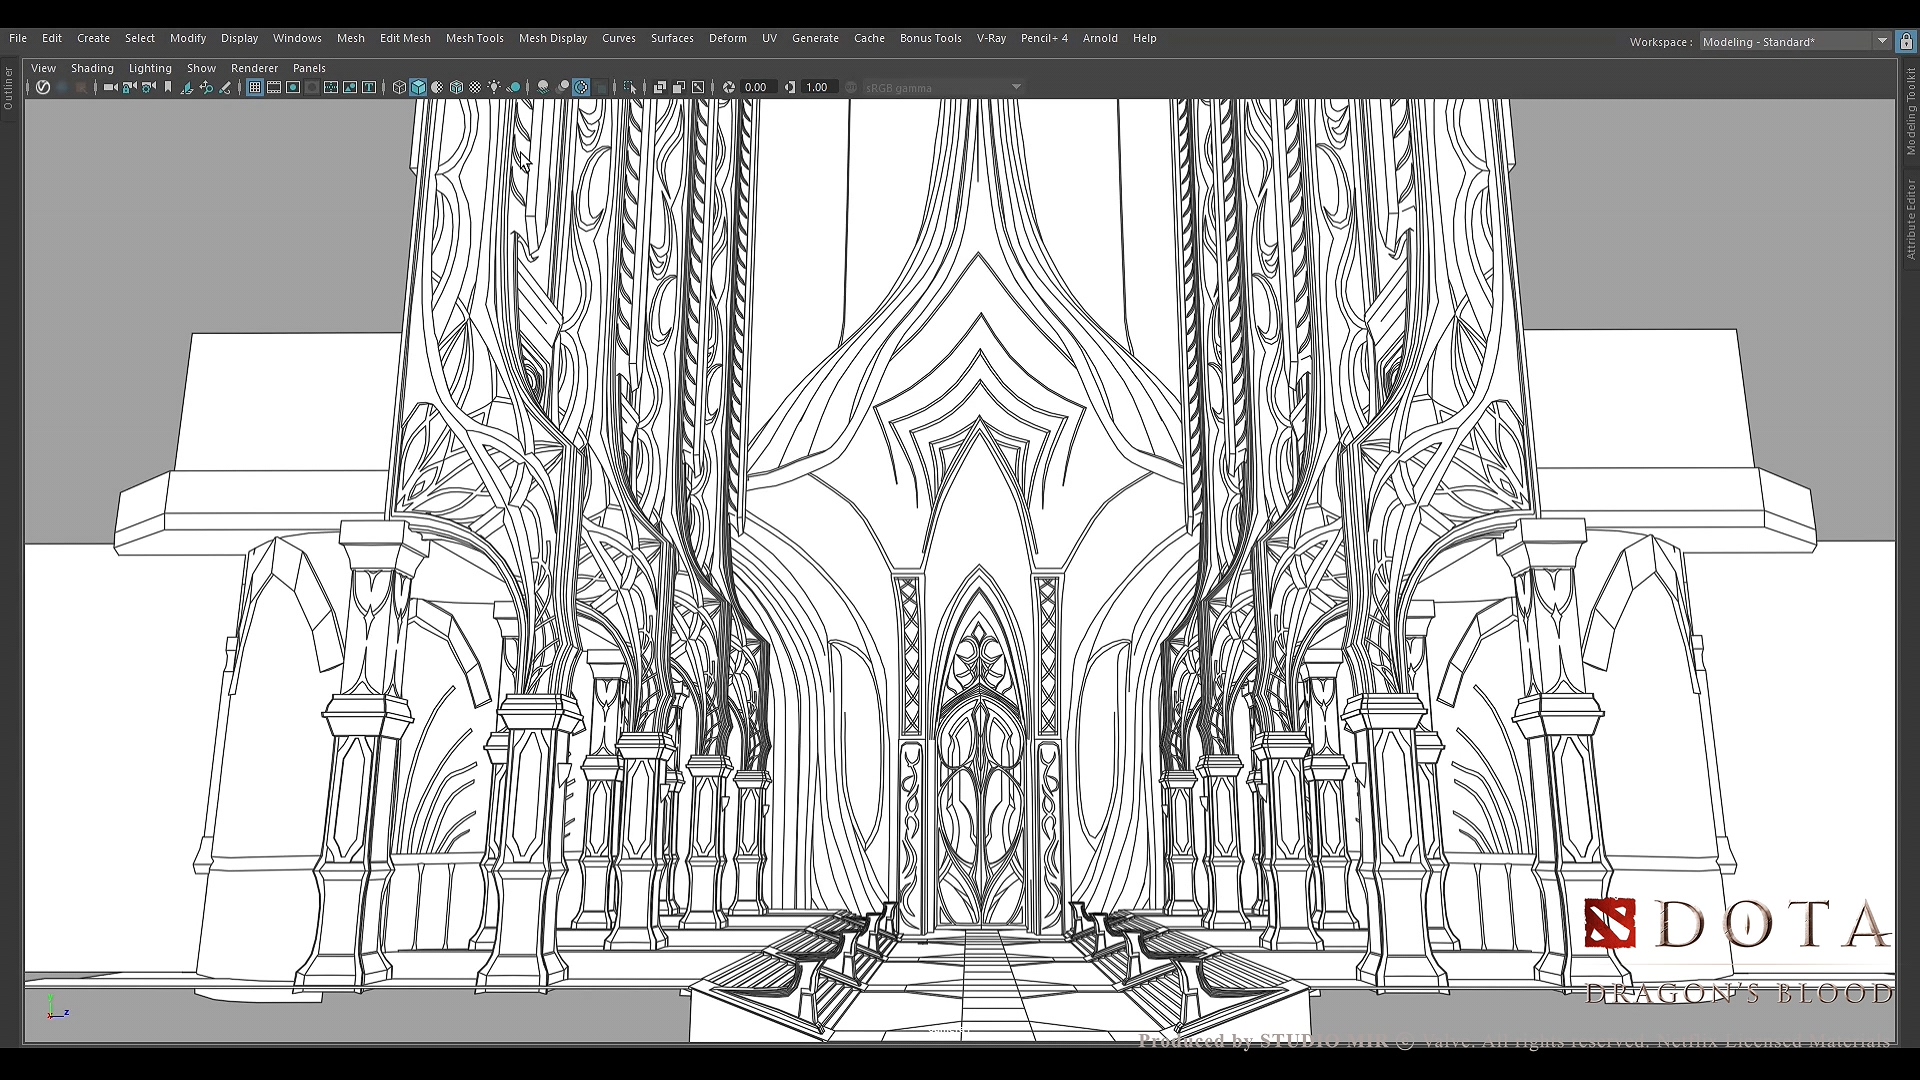Open the panel Lighting menu
1920x1080 pixels.
click(x=150, y=68)
